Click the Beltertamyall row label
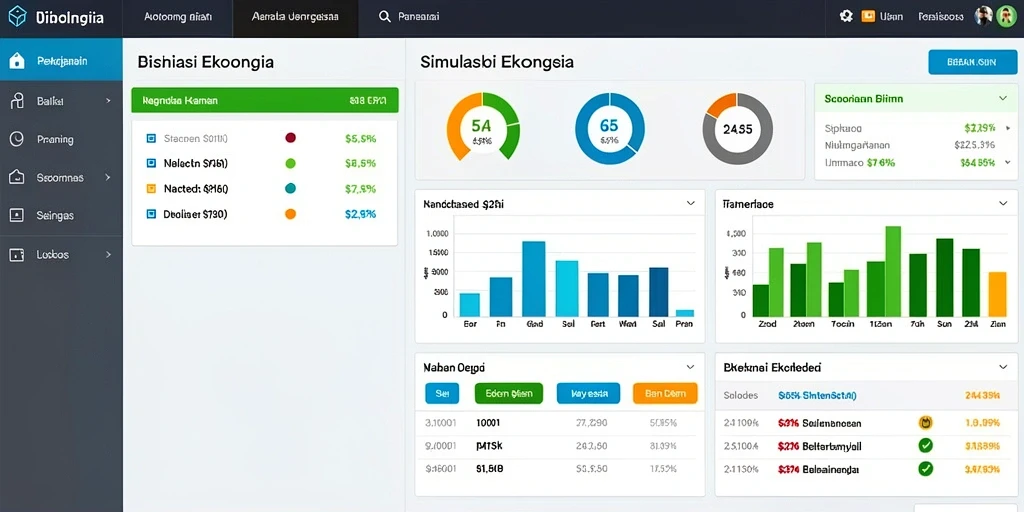This screenshot has height=512, width=1024. point(832,446)
